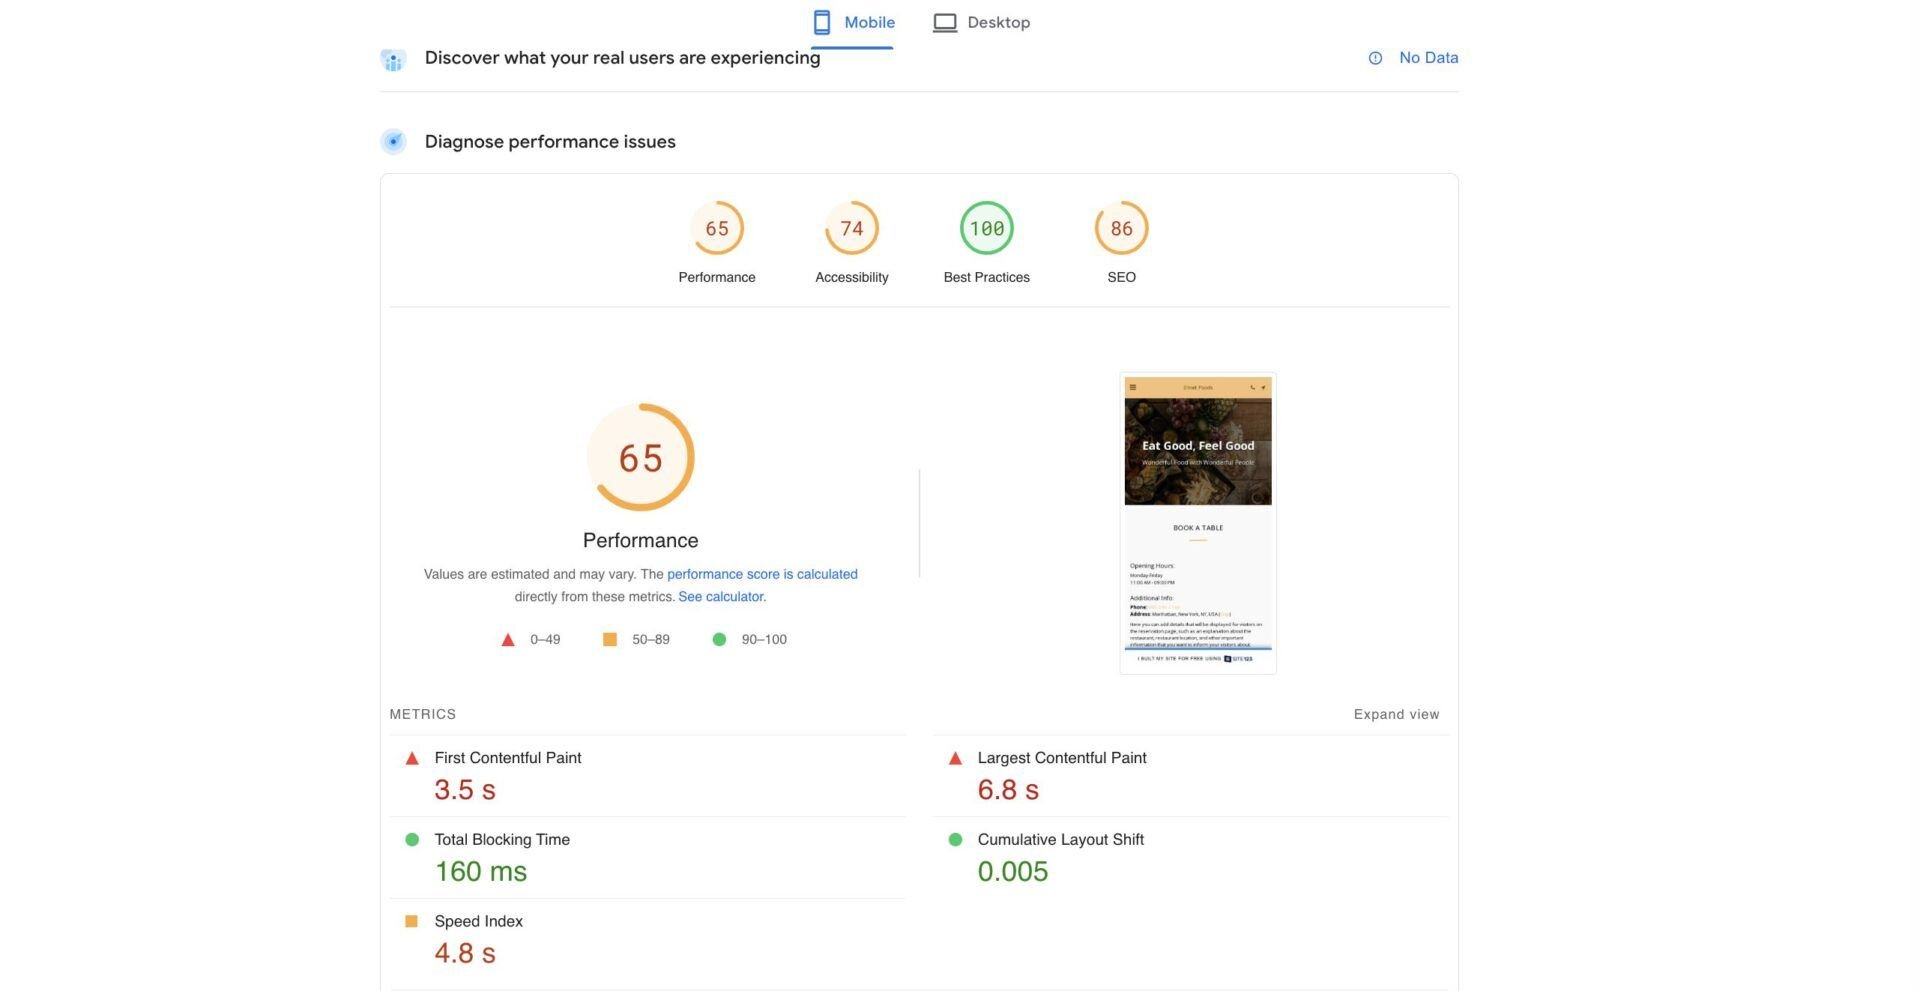Click Total Blocking Time metric name
This screenshot has height=991, width=1920.
(x=502, y=840)
